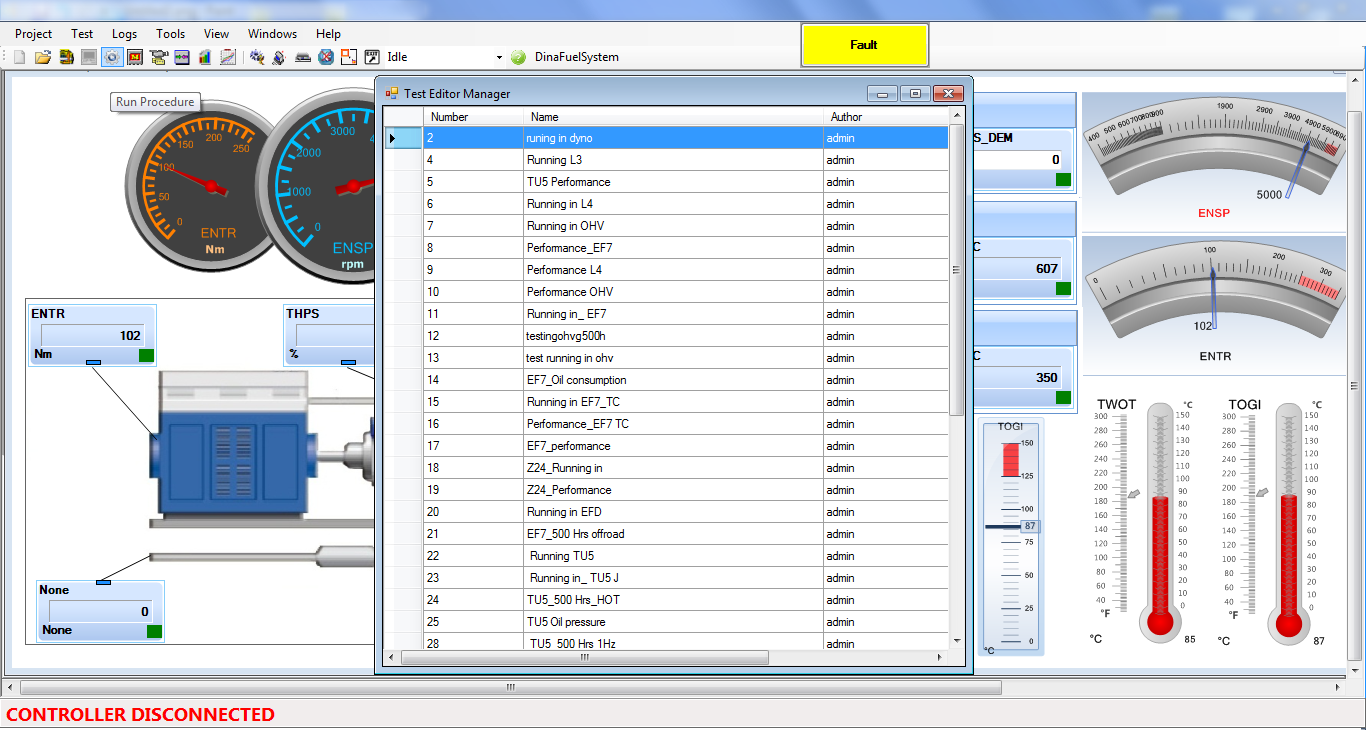
Task: Click the main window horizontal scrollbar thumb
Action: point(510,687)
